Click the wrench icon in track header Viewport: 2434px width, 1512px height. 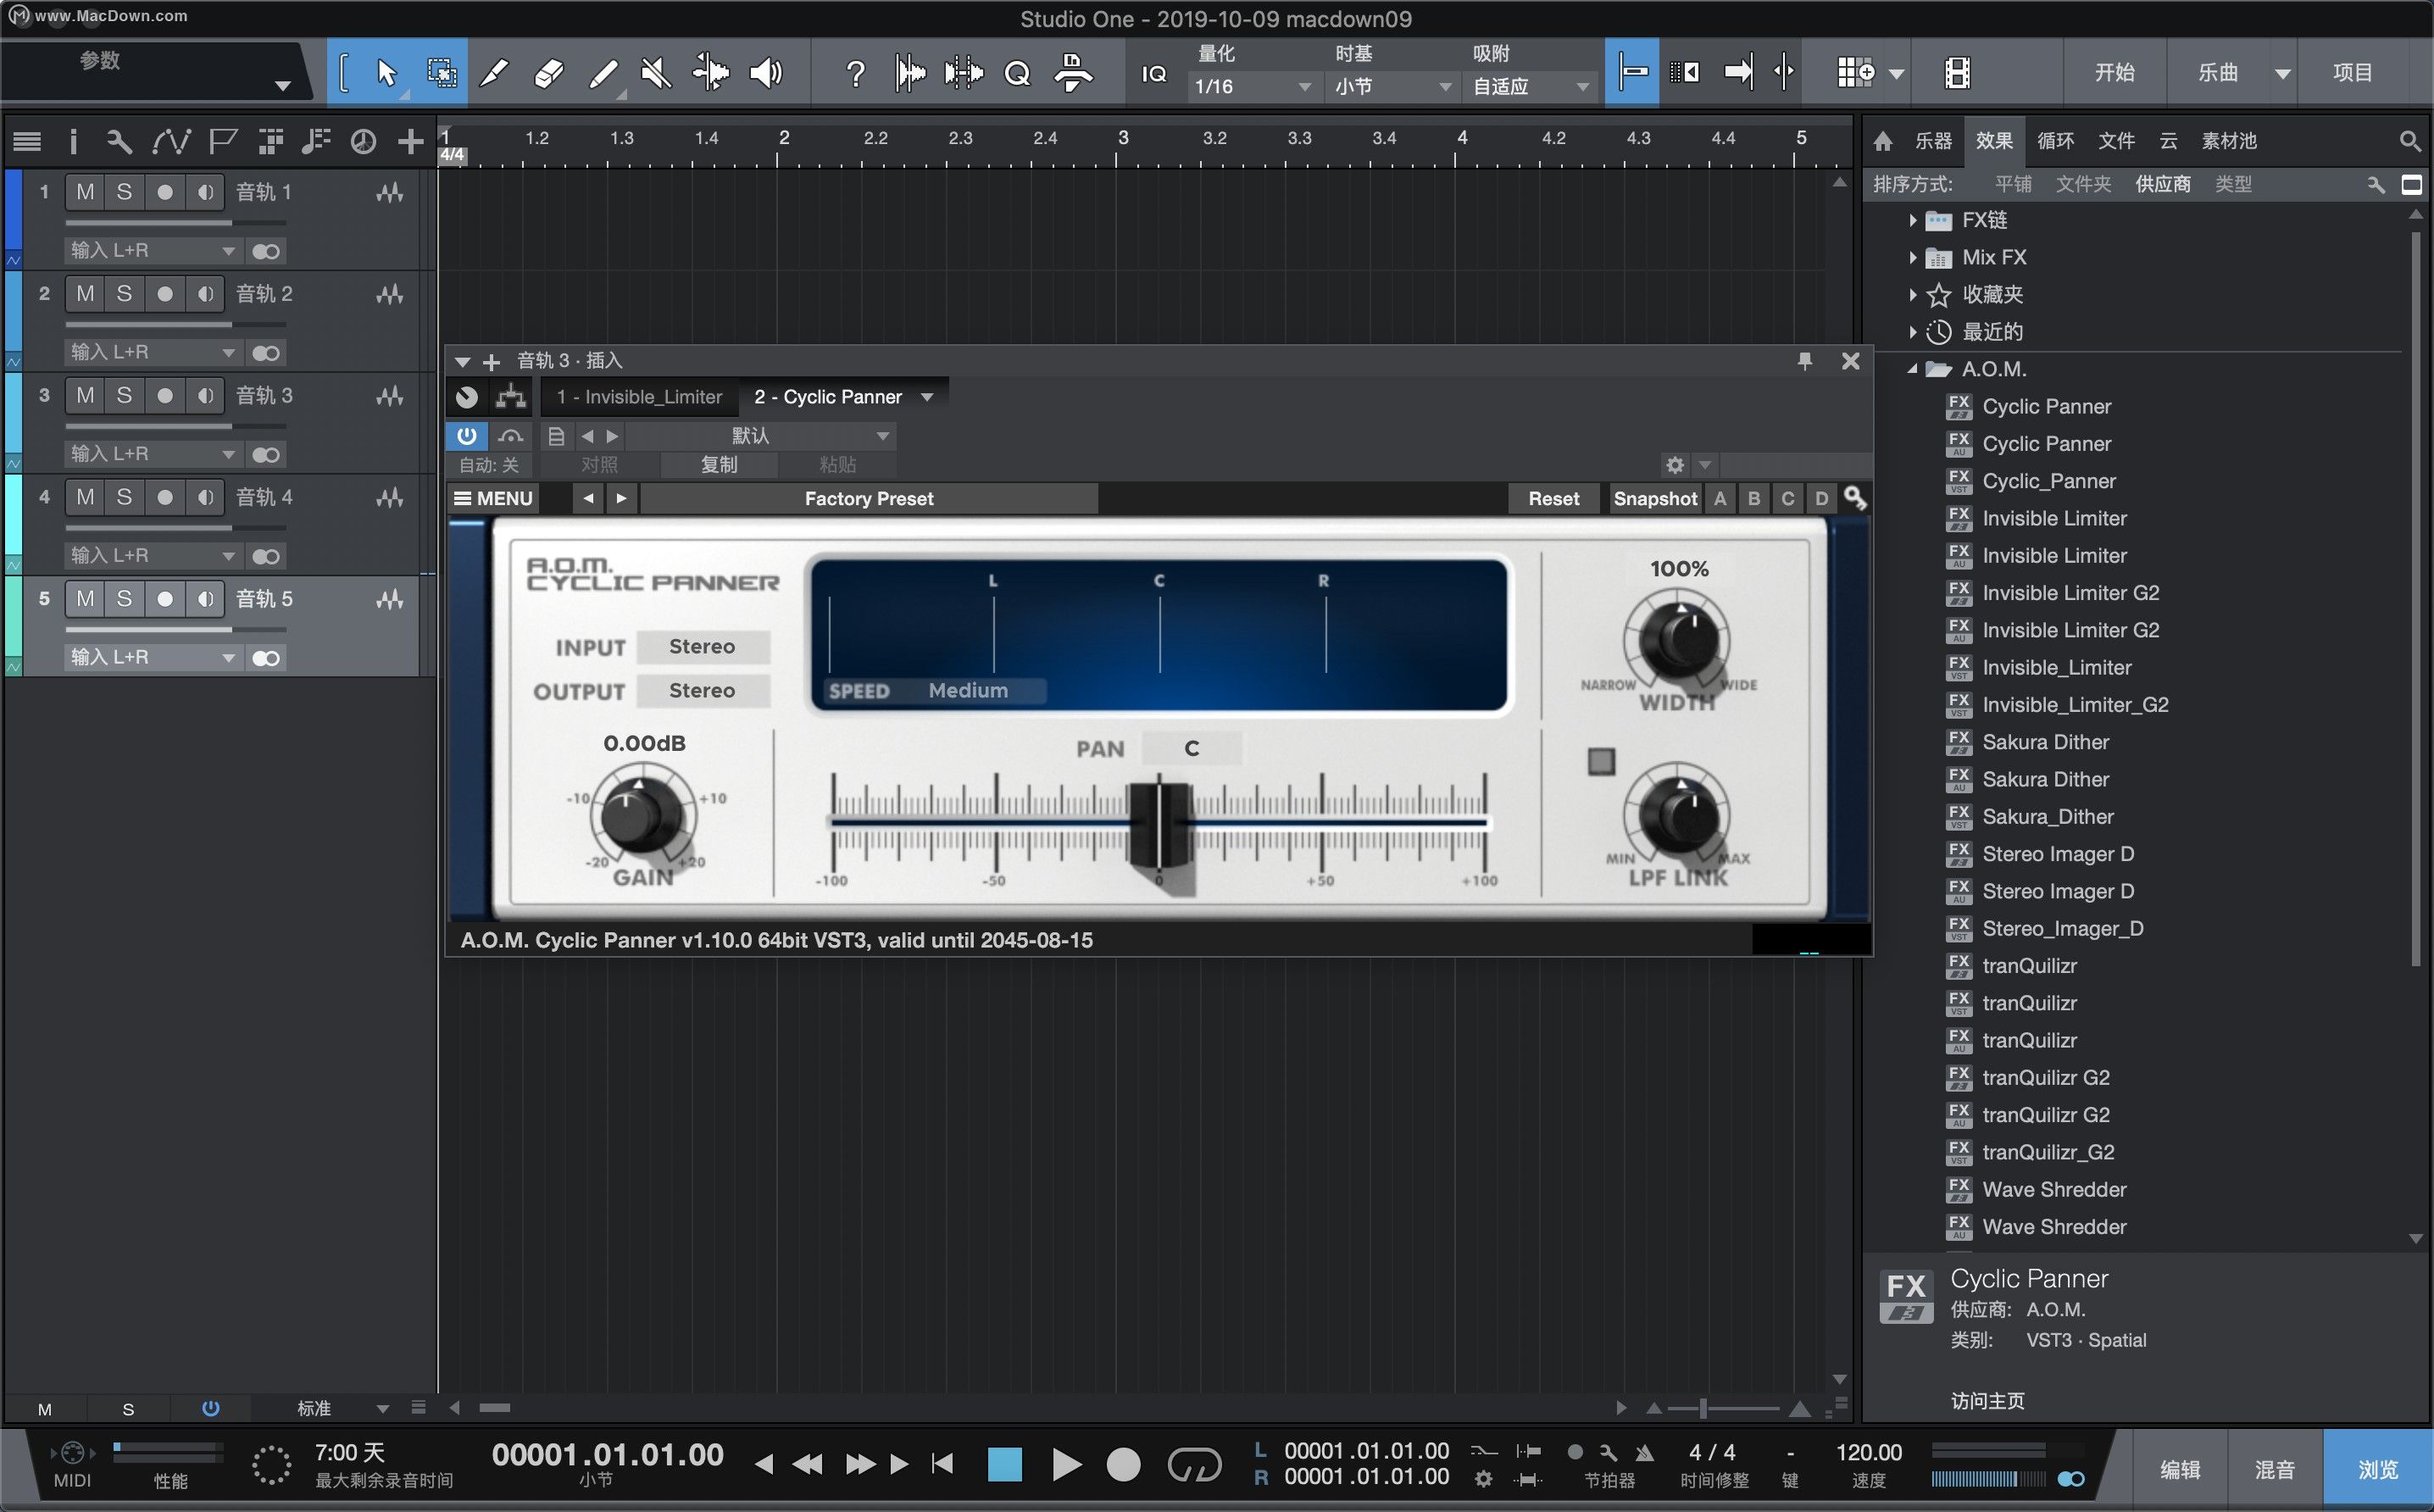tap(119, 141)
